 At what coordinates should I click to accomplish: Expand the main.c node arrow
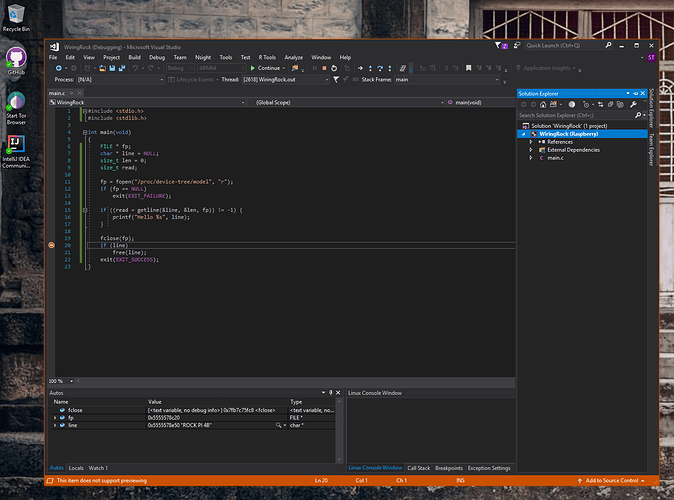(531, 158)
